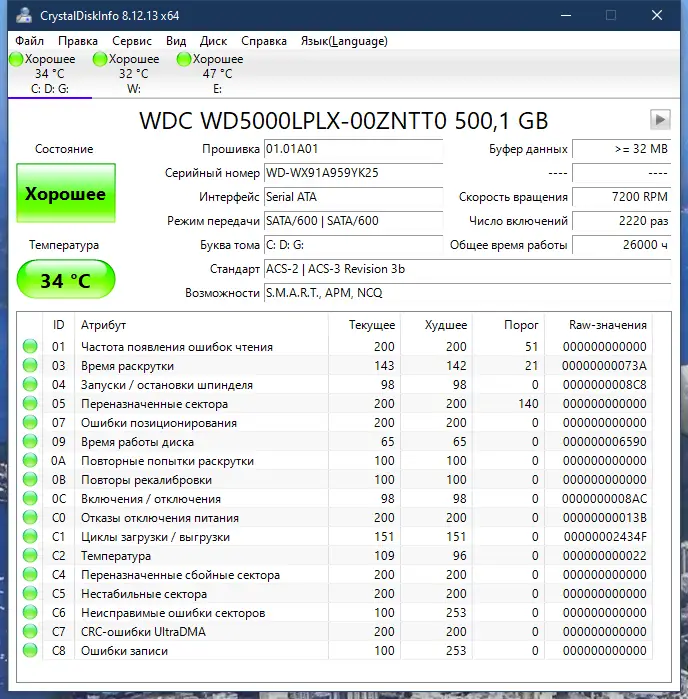Click status icon for CRC-ошибки UltraDMA row

pyautogui.click(x=30, y=632)
